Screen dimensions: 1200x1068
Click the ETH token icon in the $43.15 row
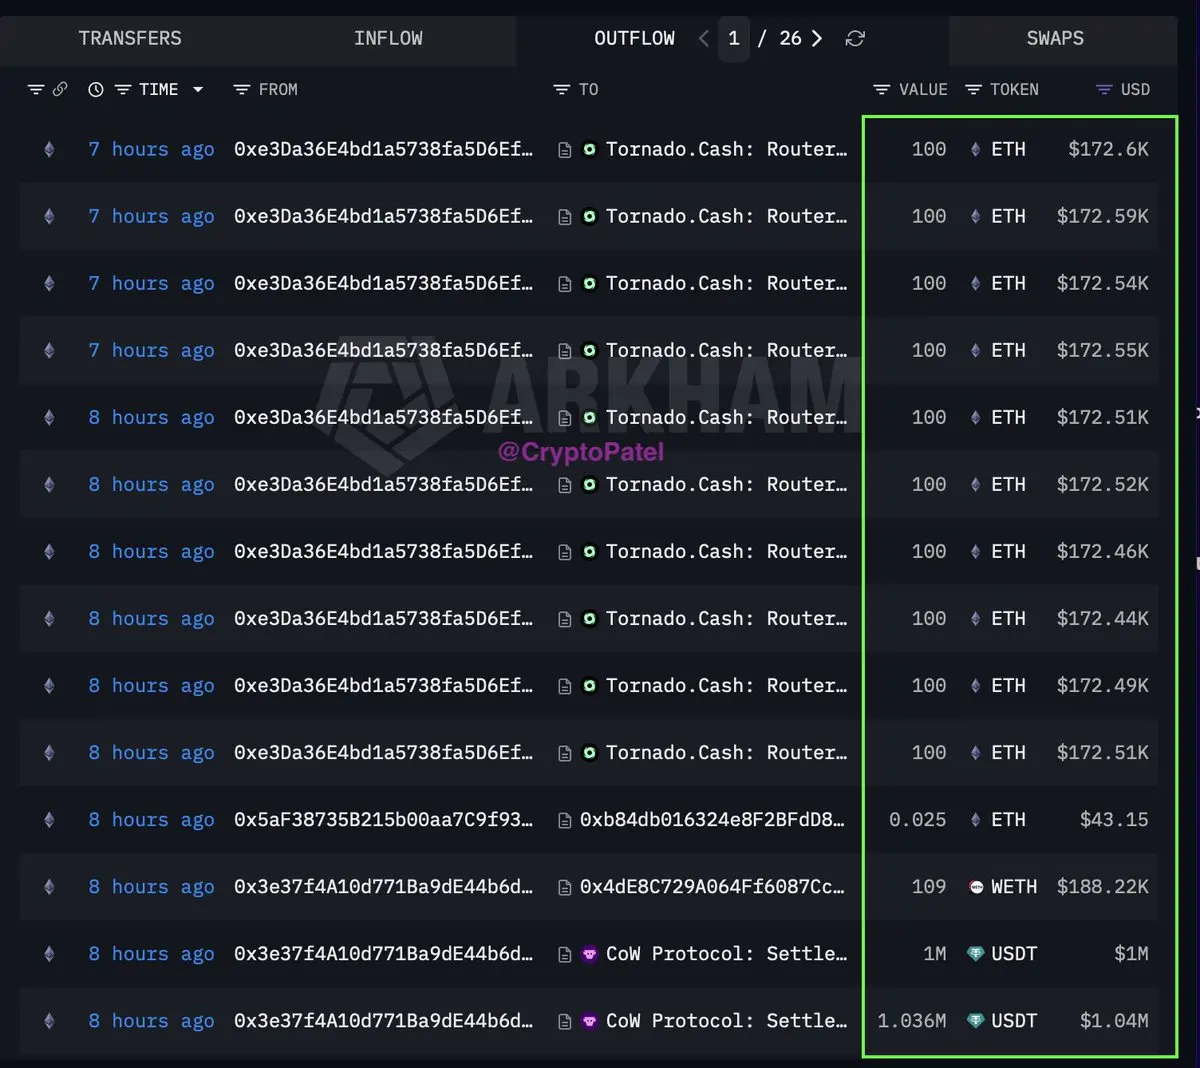click(976, 820)
